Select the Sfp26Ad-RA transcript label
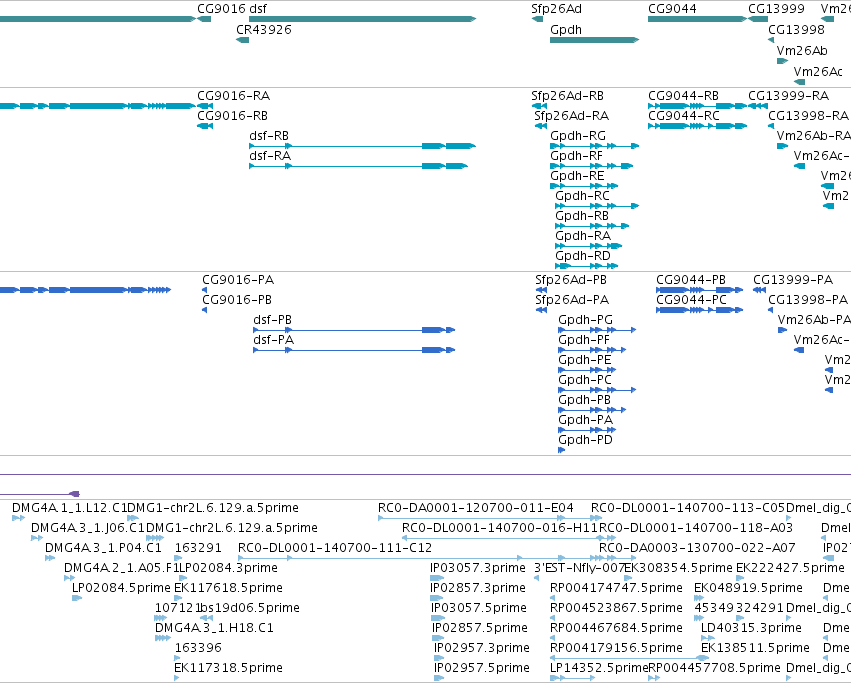This screenshot has height=683, width=851. [x=571, y=116]
